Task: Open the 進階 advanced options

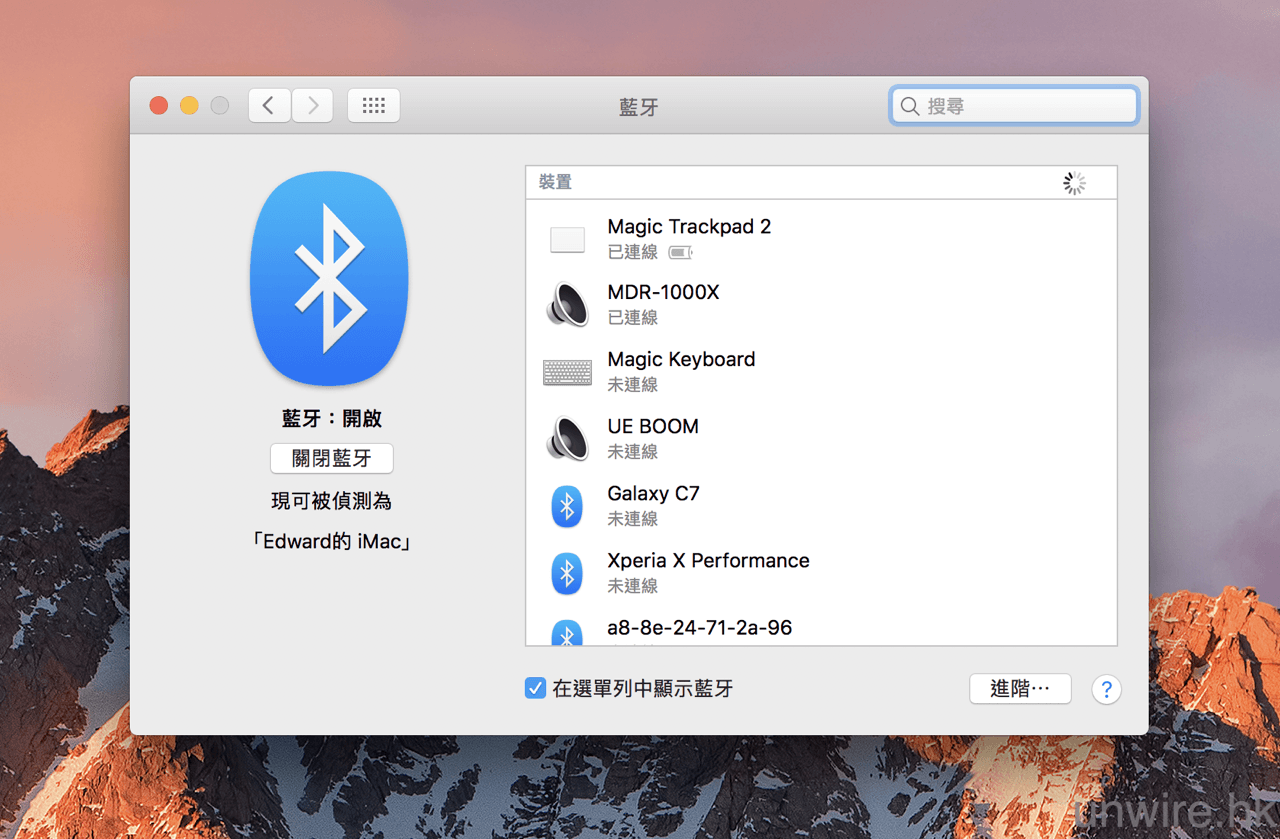Action: (1020, 688)
